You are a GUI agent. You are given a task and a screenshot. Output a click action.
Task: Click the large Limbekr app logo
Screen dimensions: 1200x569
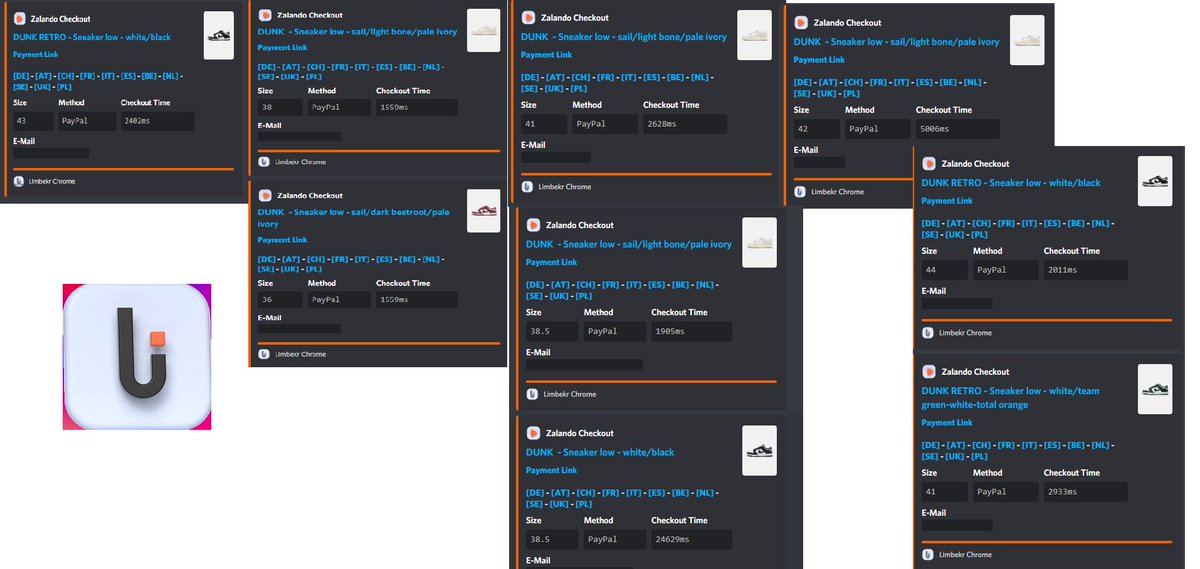coord(137,357)
